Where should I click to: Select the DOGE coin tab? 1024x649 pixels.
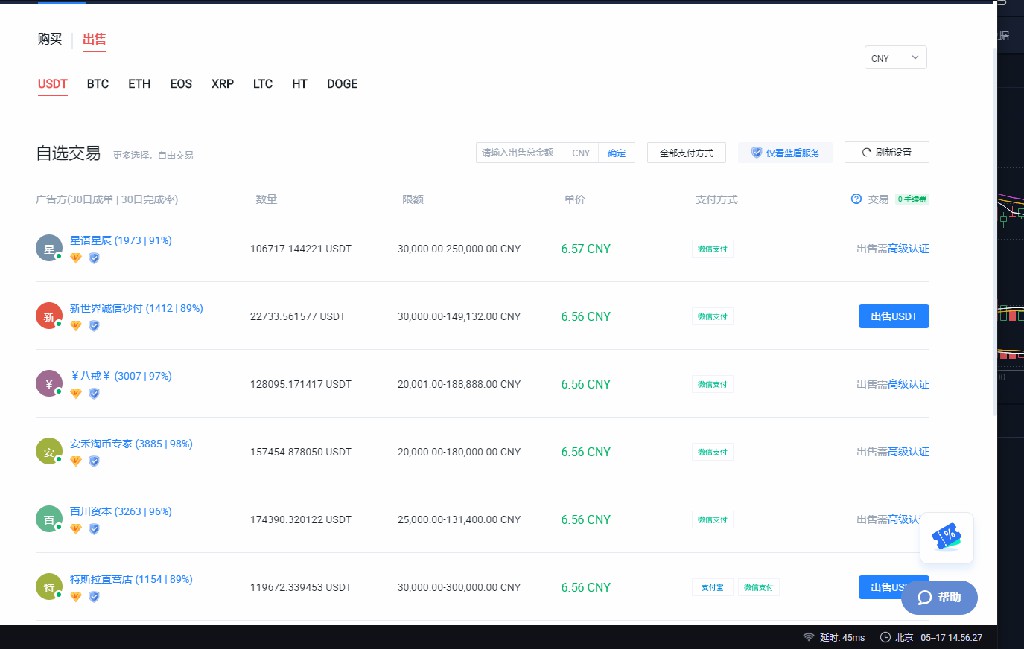[342, 84]
